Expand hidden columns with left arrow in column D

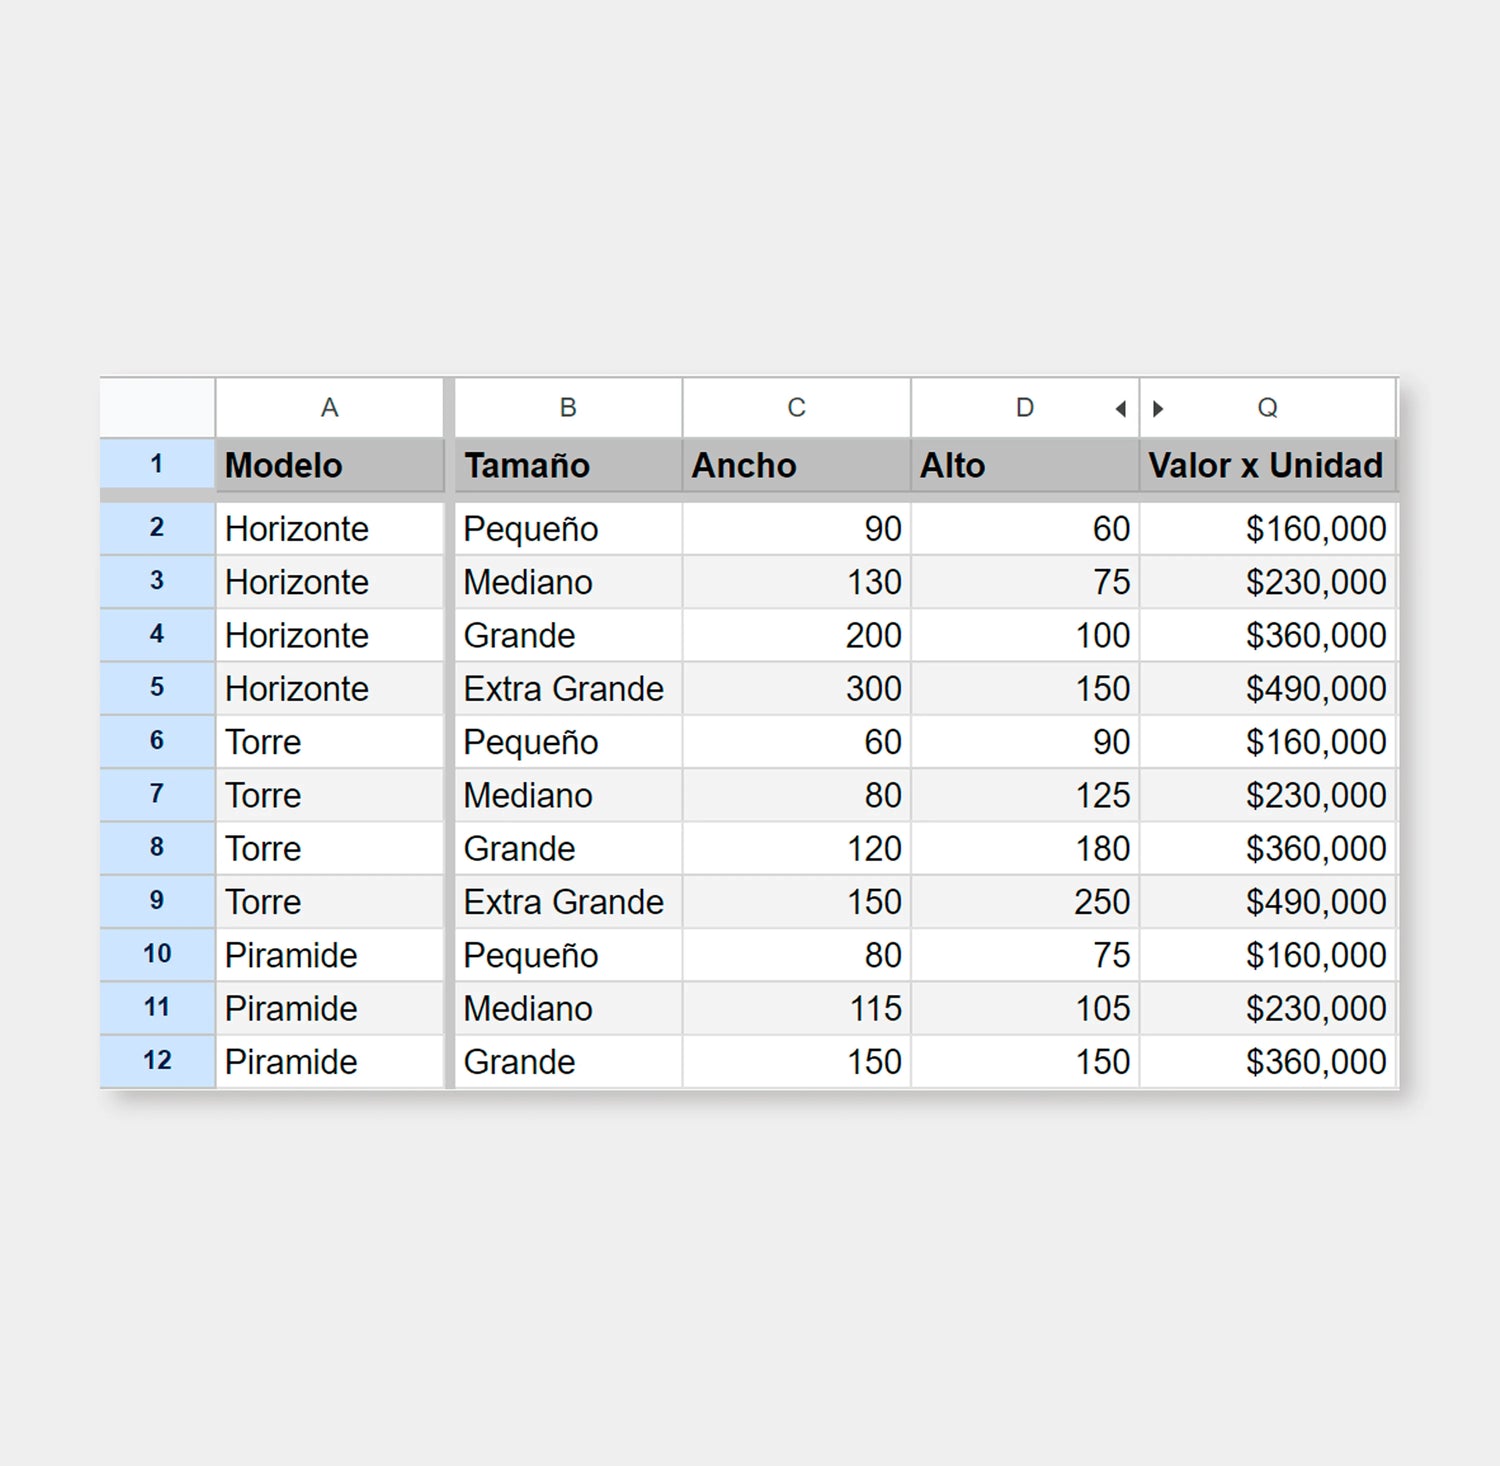click(x=1120, y=408)
